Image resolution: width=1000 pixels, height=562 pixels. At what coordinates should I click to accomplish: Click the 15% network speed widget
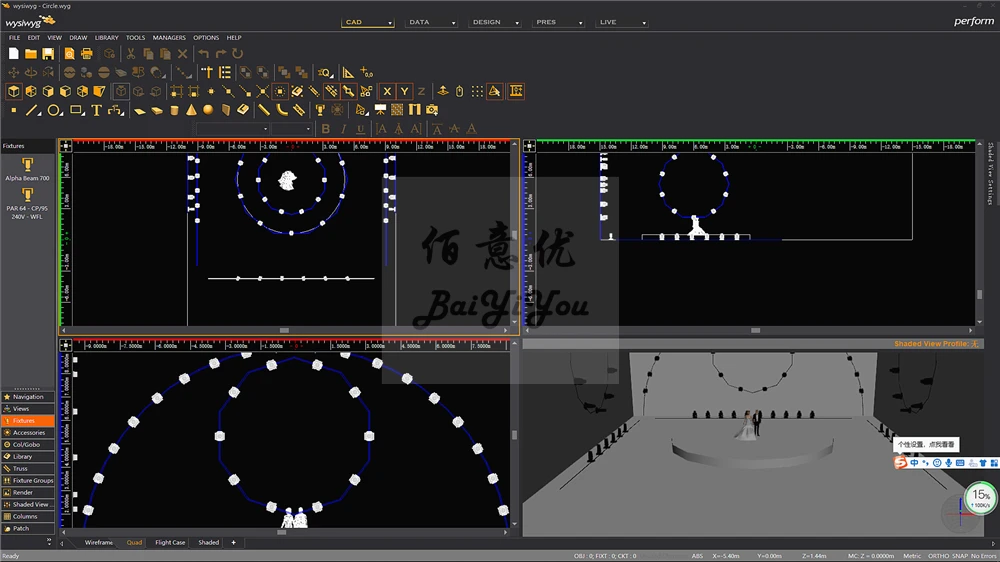click(981, 498)
